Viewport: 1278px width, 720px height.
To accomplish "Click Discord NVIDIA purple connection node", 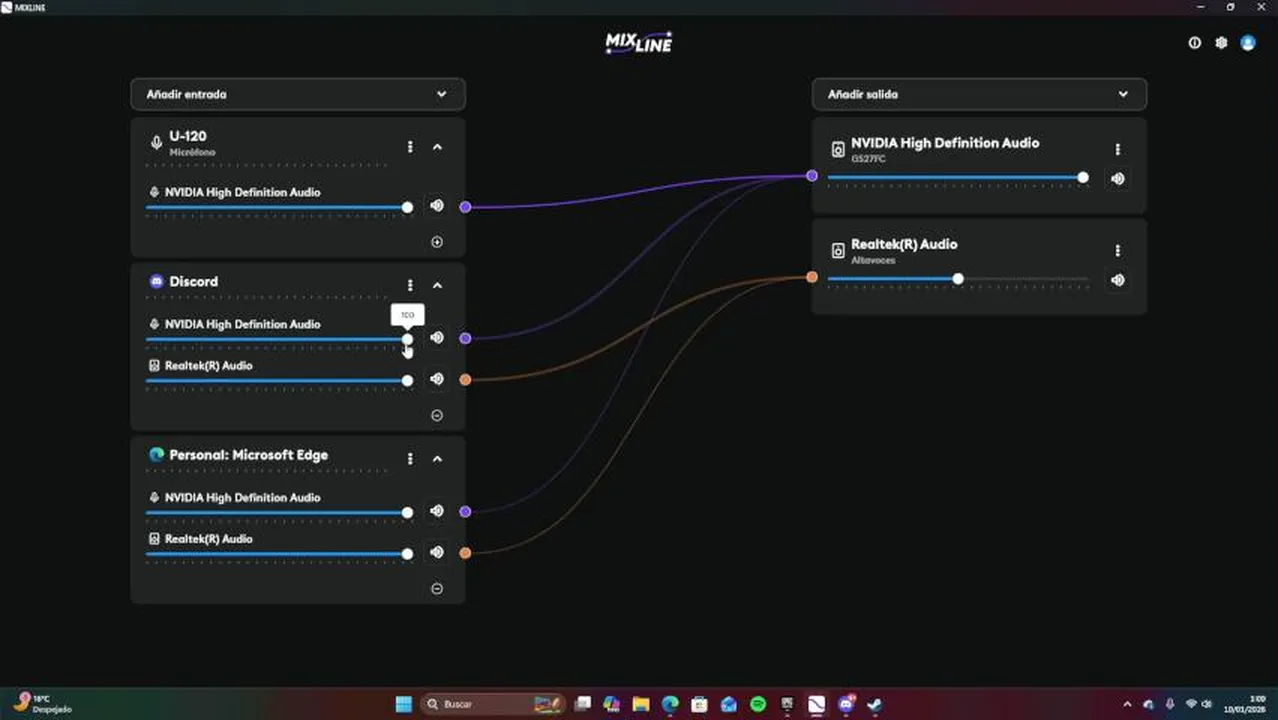I will [x=465, y=338].
